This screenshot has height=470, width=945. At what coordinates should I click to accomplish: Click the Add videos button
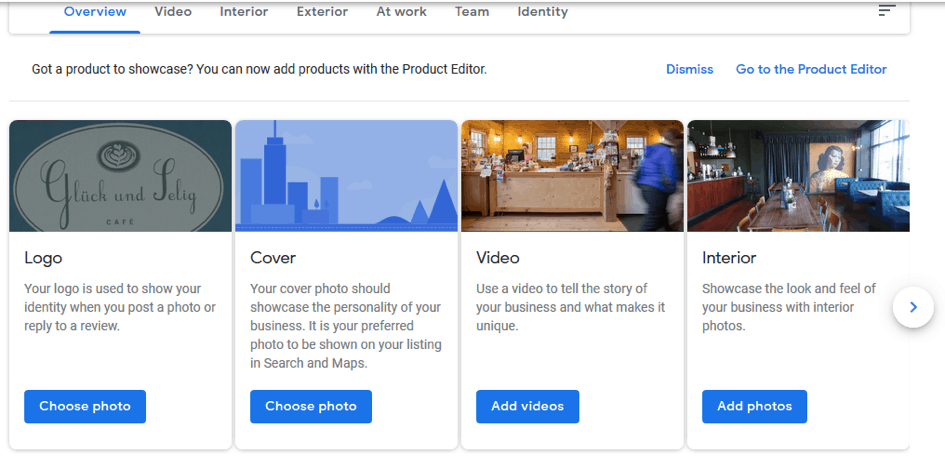point(527,406)
